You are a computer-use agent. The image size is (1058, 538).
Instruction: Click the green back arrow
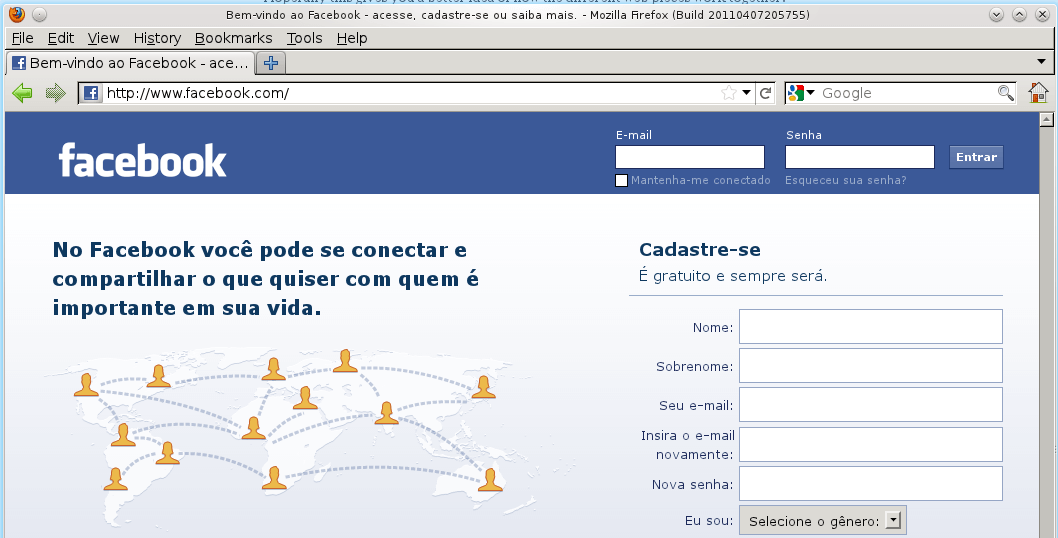click(x=22, y=93)
